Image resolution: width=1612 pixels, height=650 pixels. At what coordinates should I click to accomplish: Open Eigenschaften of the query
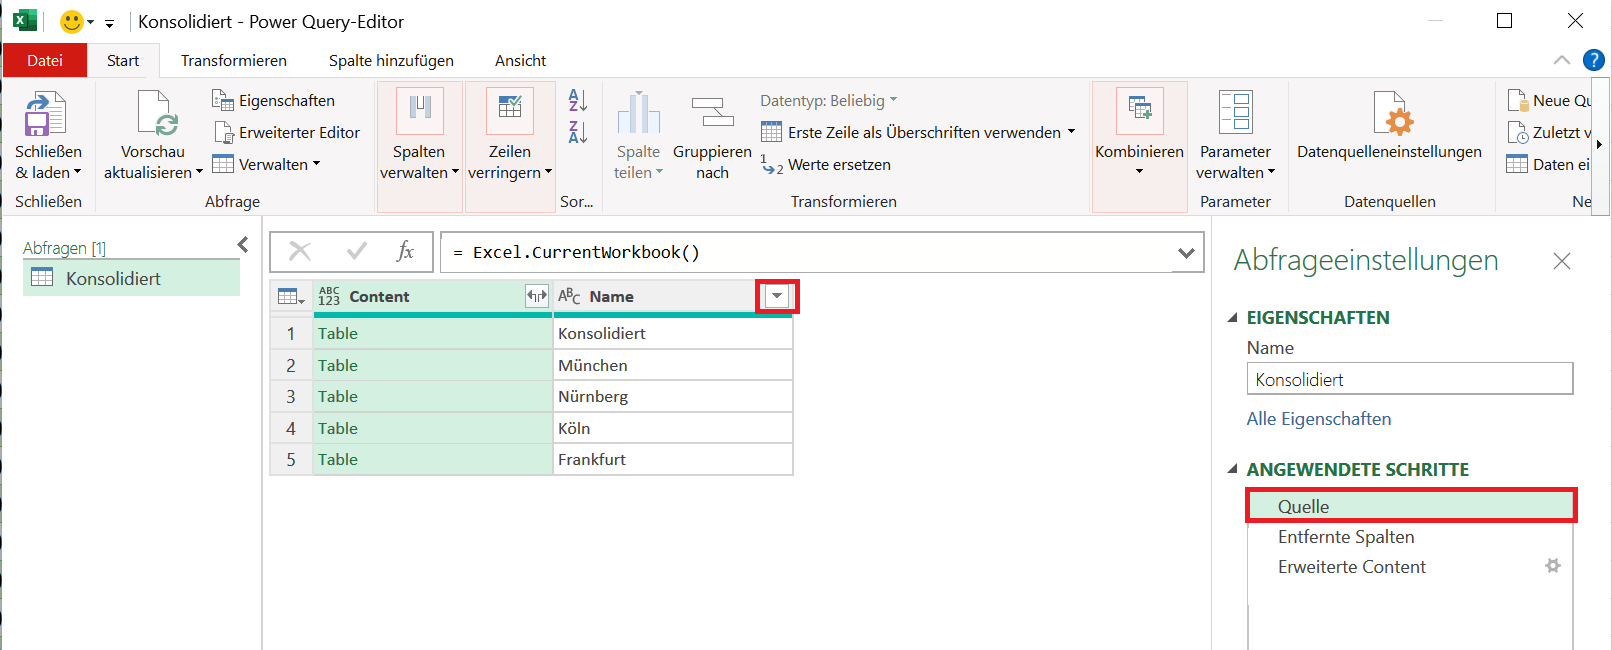click(x=273, y=100)
